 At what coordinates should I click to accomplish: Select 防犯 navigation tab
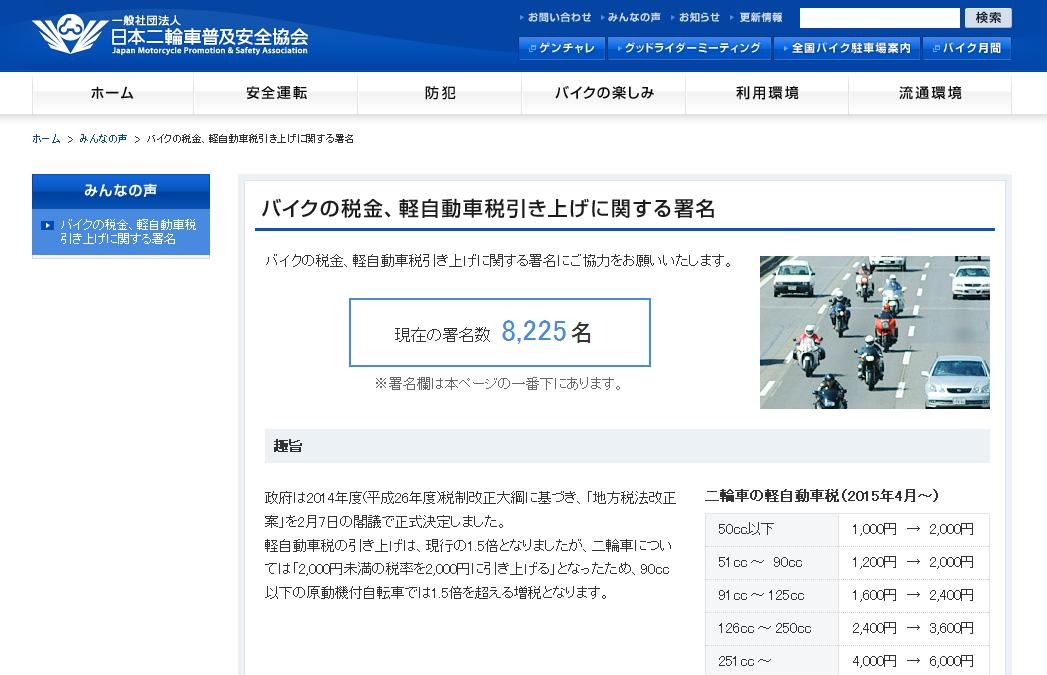(x=439, y=93)
